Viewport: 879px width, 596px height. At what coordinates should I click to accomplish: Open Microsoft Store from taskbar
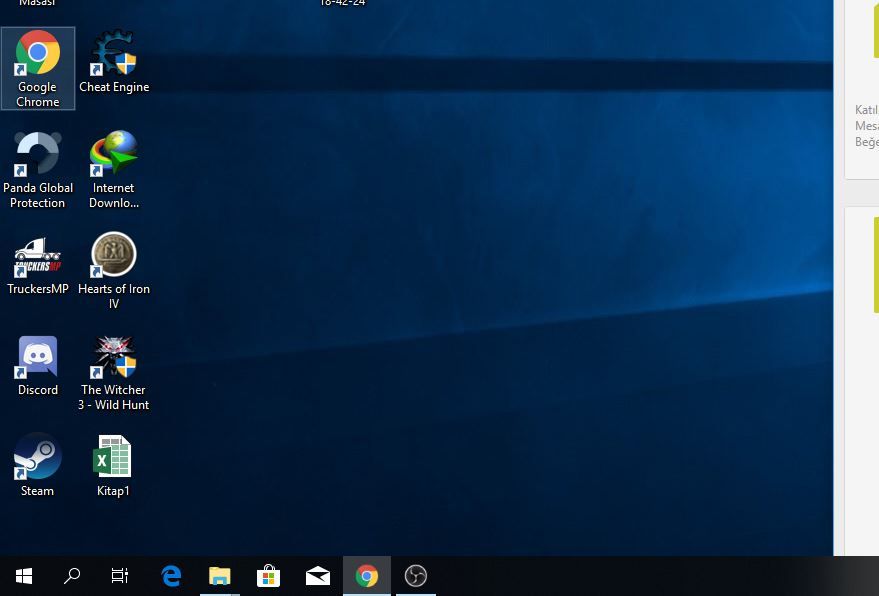click(269, 576)
